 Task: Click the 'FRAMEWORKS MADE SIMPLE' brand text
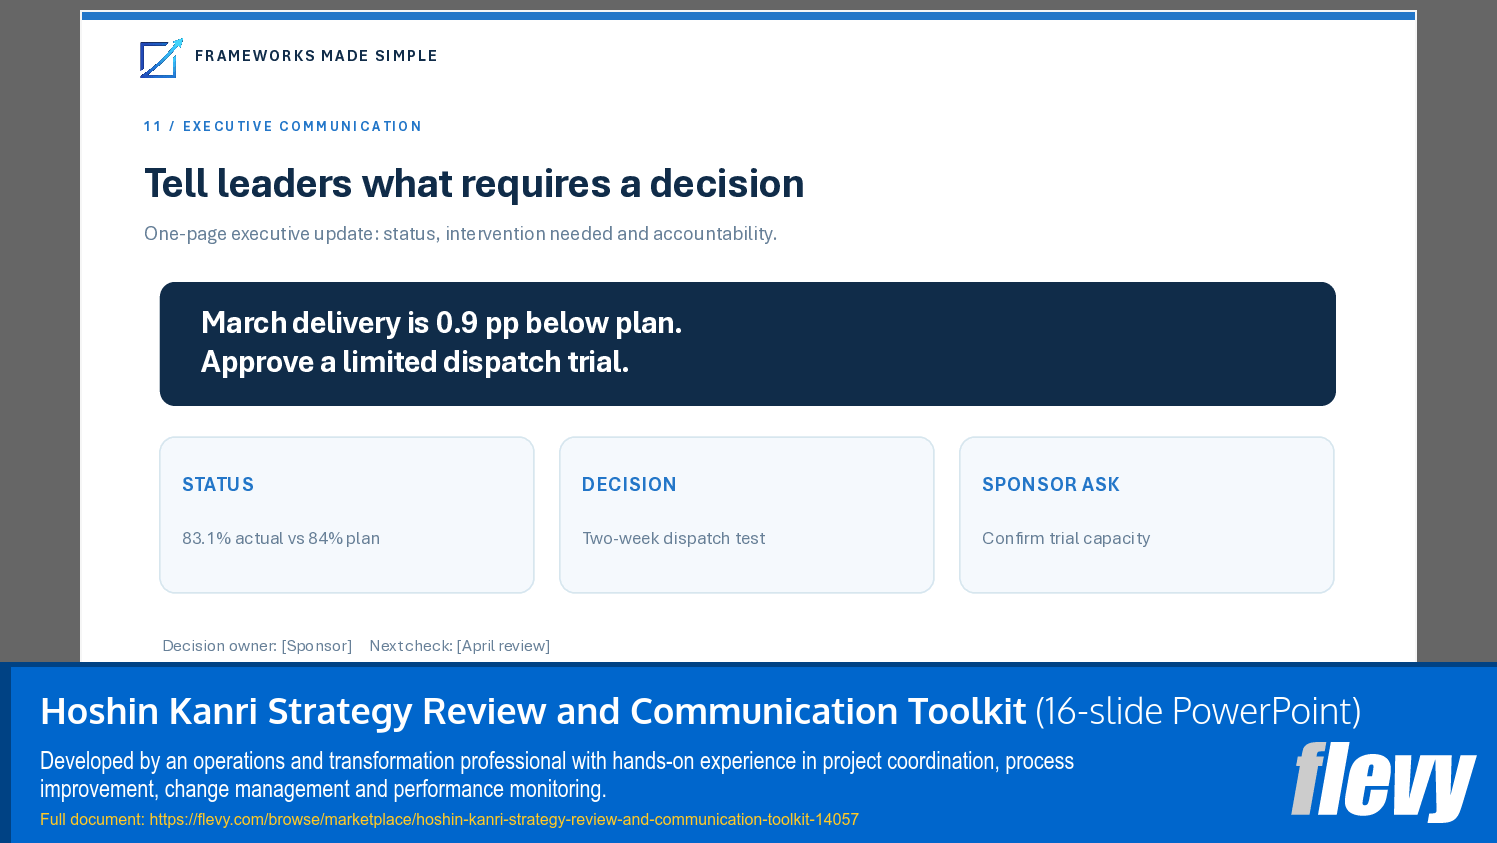pyautogui.click(x=316, y=56)
